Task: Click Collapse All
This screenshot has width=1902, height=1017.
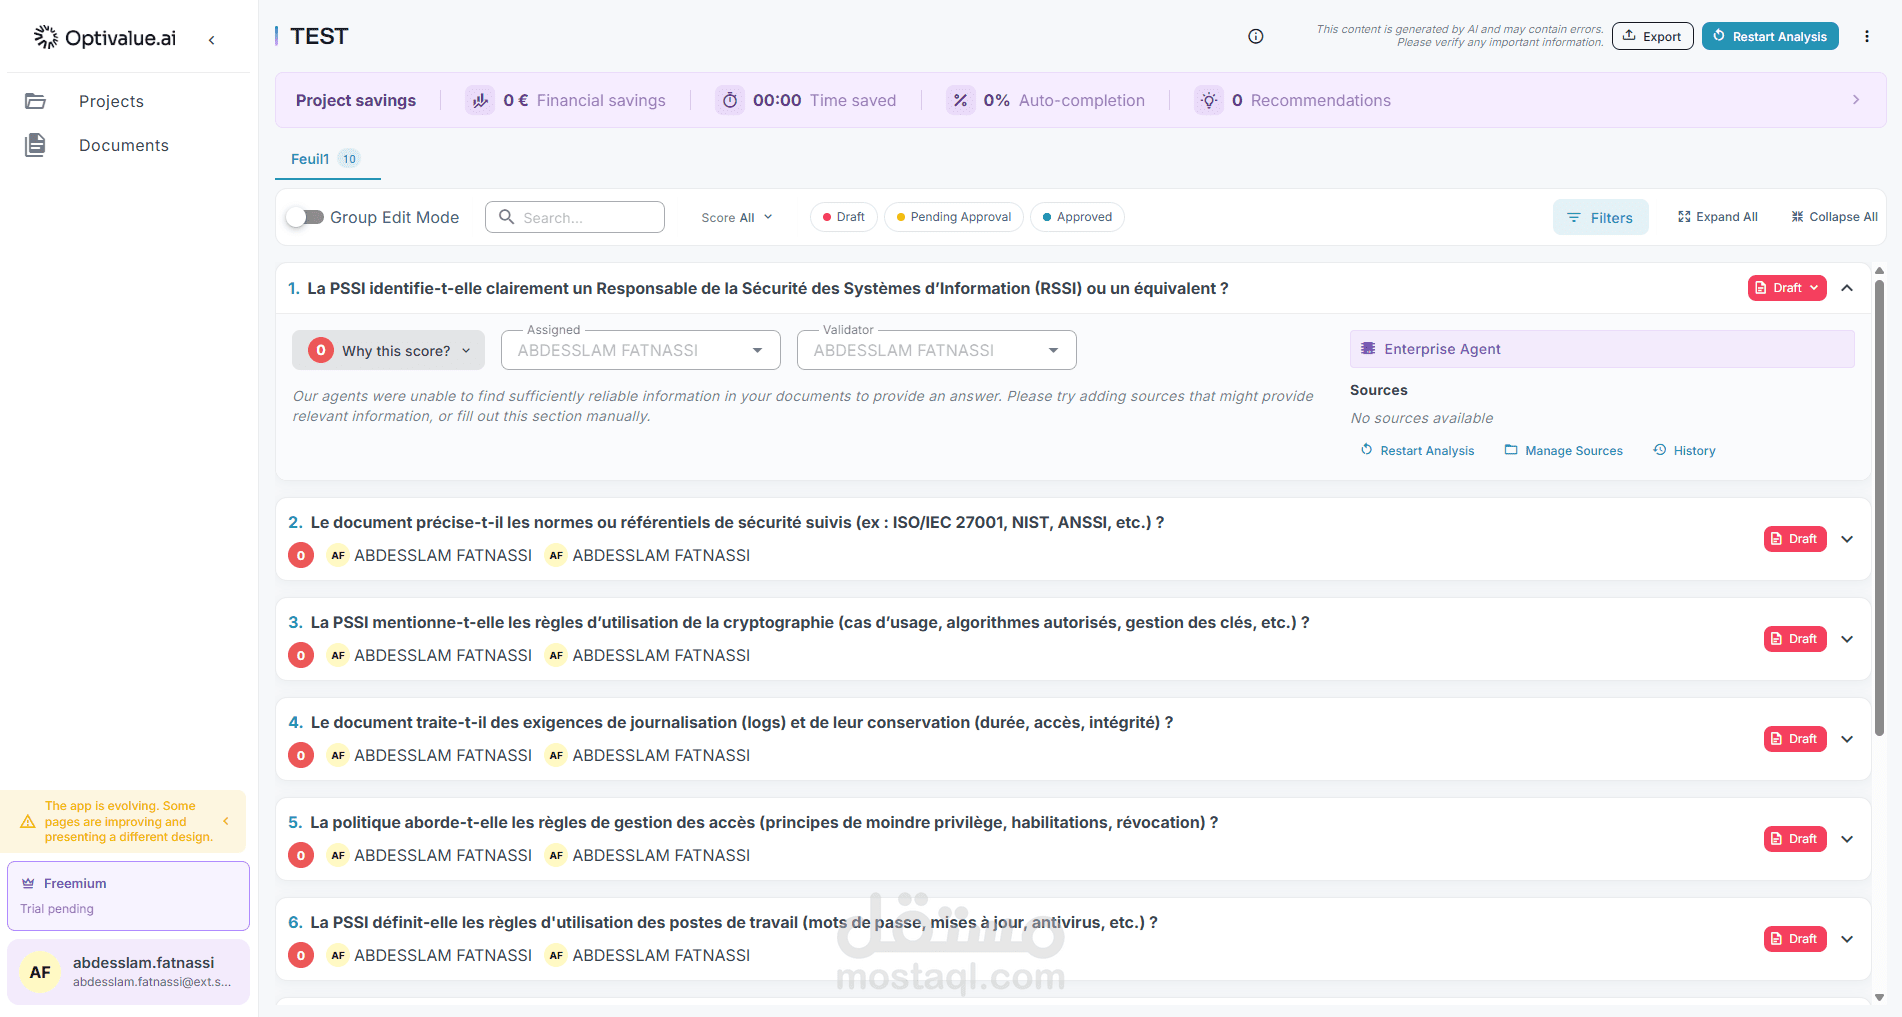Action: (x=1834, y=217)
